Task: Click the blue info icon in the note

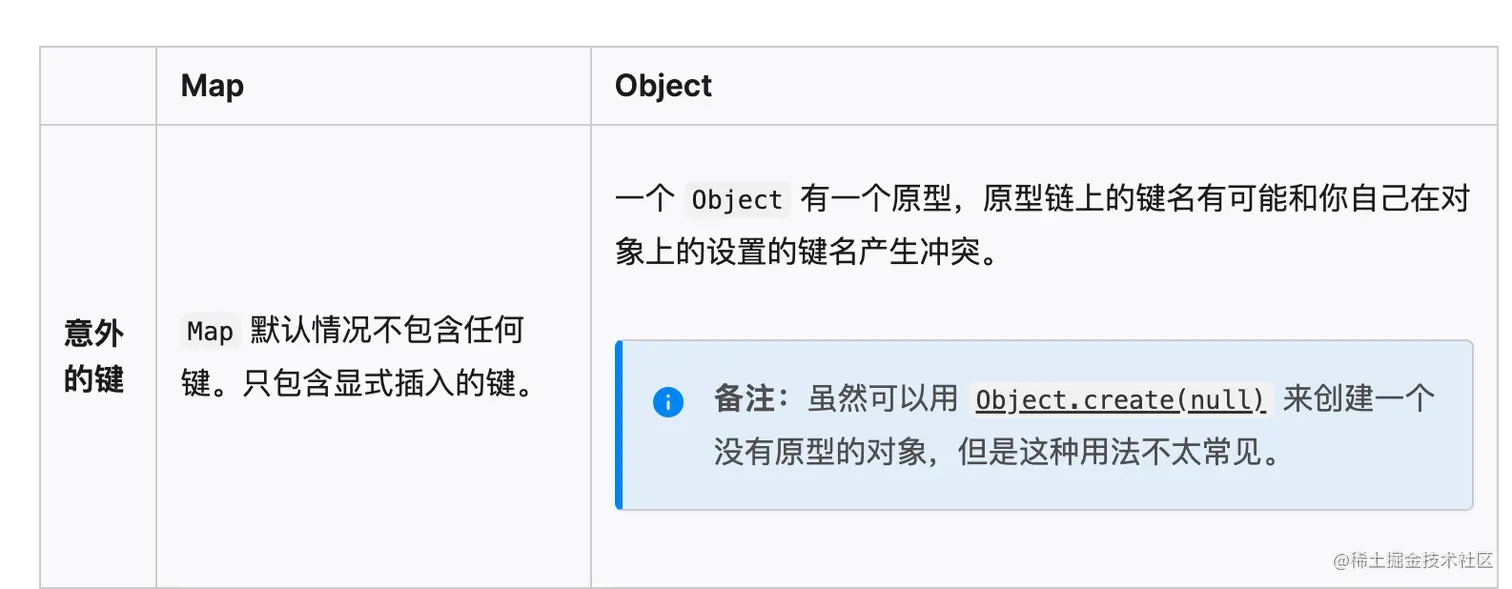Action: coord(668,402)
